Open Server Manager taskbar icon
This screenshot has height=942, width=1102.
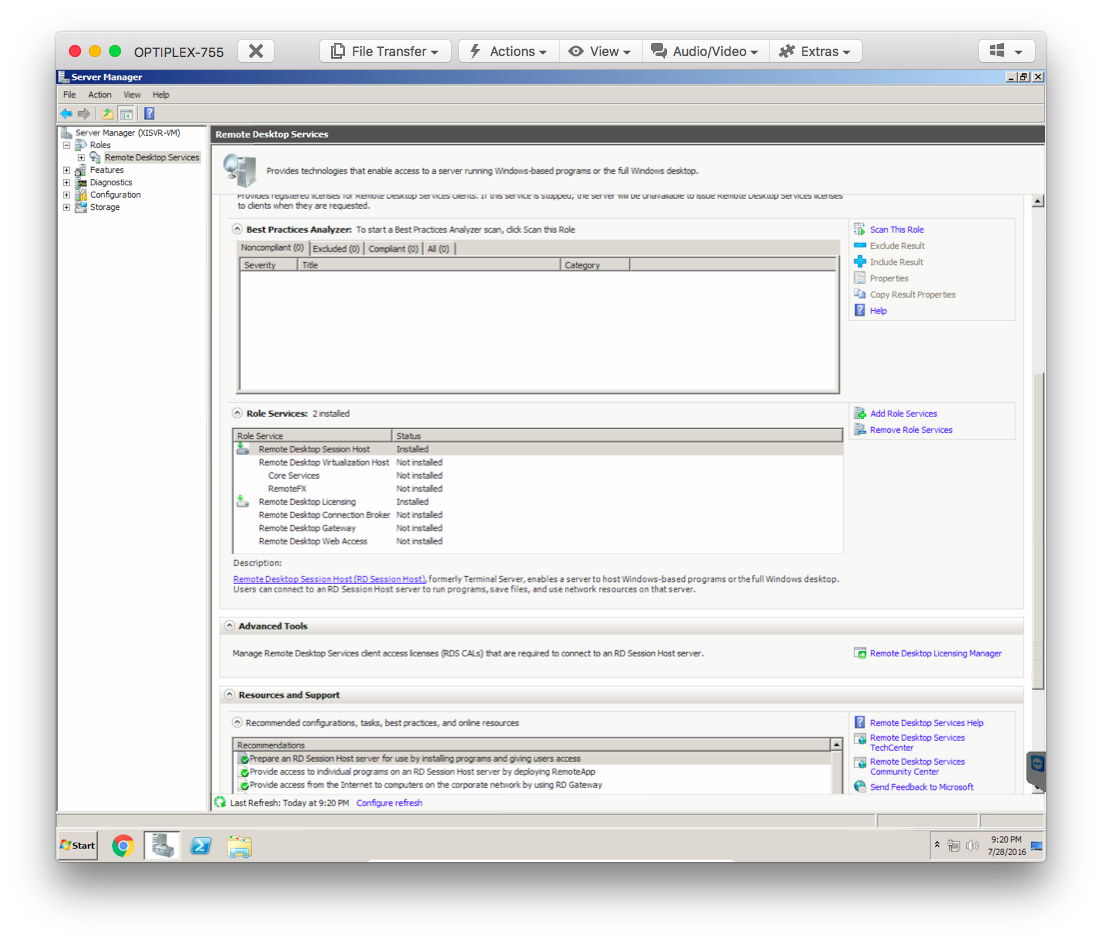[162, 846]
